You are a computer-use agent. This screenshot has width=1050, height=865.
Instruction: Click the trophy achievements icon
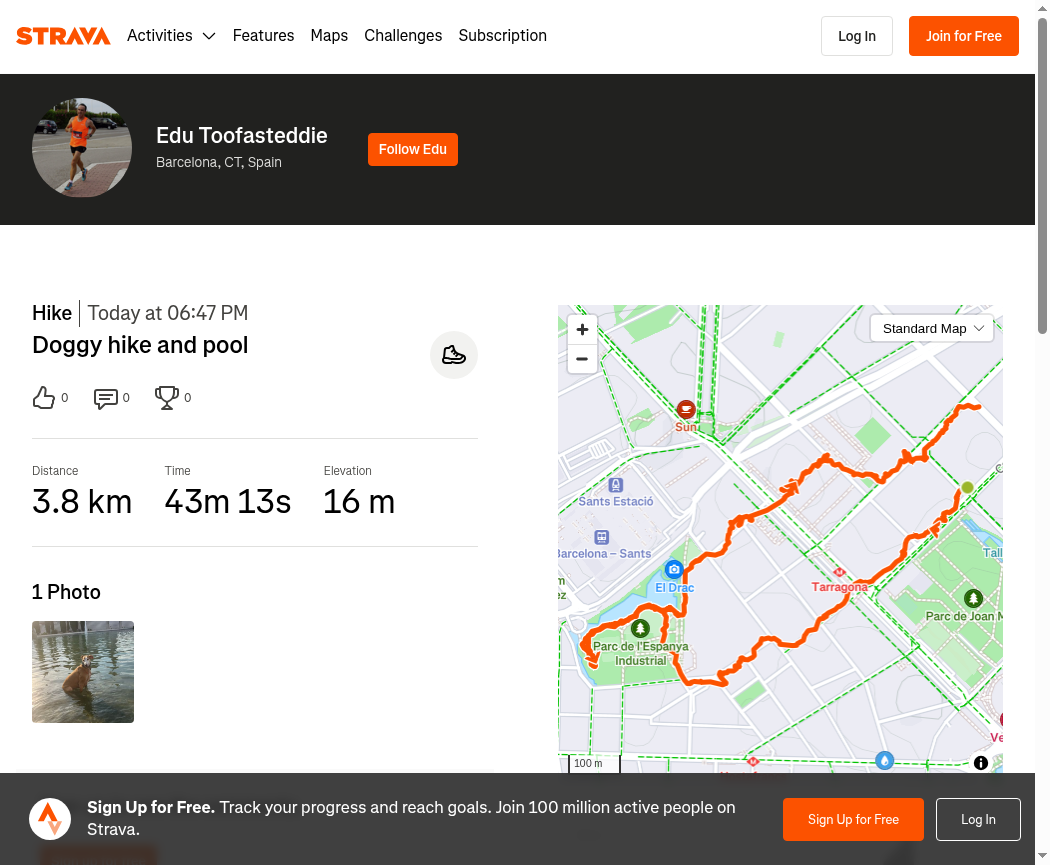coord(167,398)
